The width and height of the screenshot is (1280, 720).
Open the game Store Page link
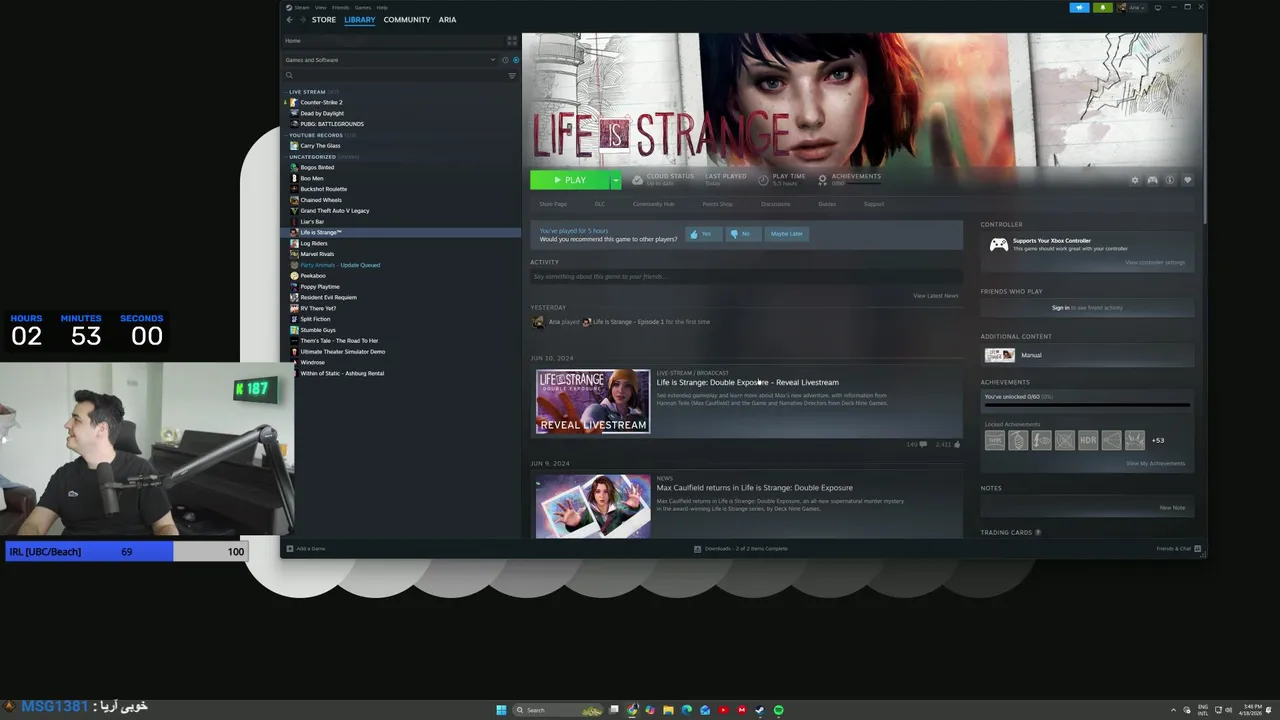553,204
